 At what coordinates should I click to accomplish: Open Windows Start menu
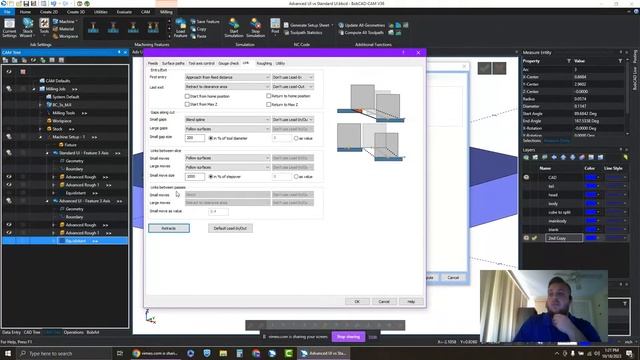coord(8,353)
